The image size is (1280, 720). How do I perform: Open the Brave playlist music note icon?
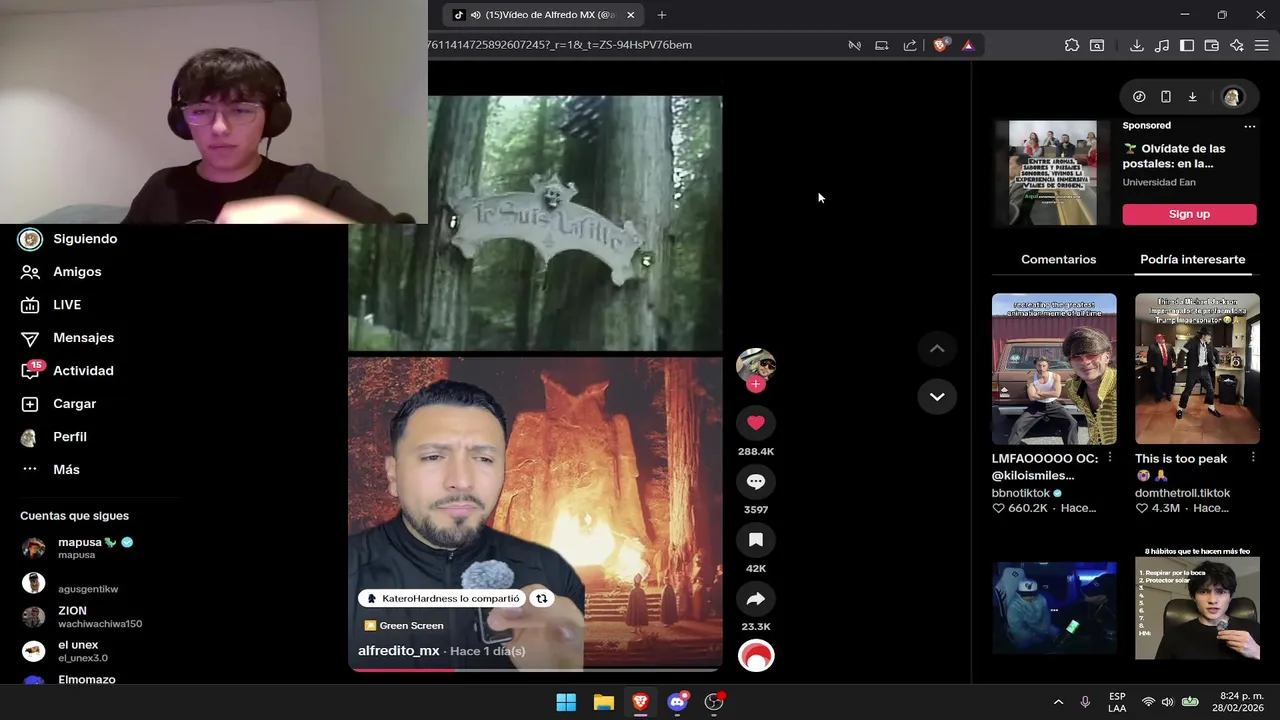tap(1162, 45)
